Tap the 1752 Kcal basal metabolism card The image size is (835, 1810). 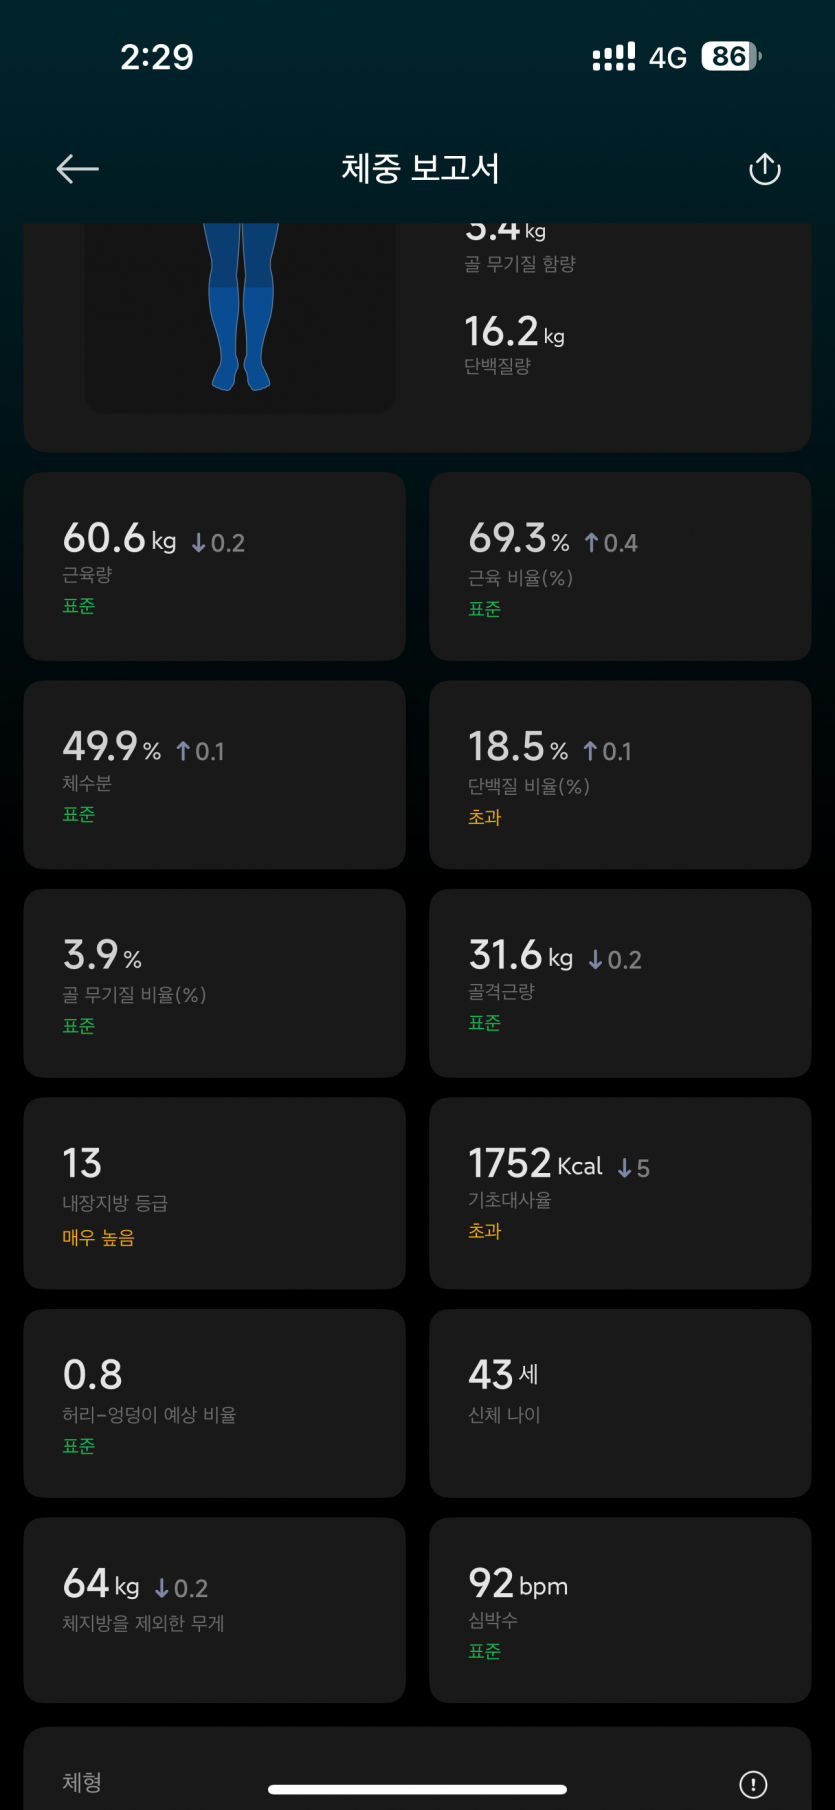pos(620,1193)
